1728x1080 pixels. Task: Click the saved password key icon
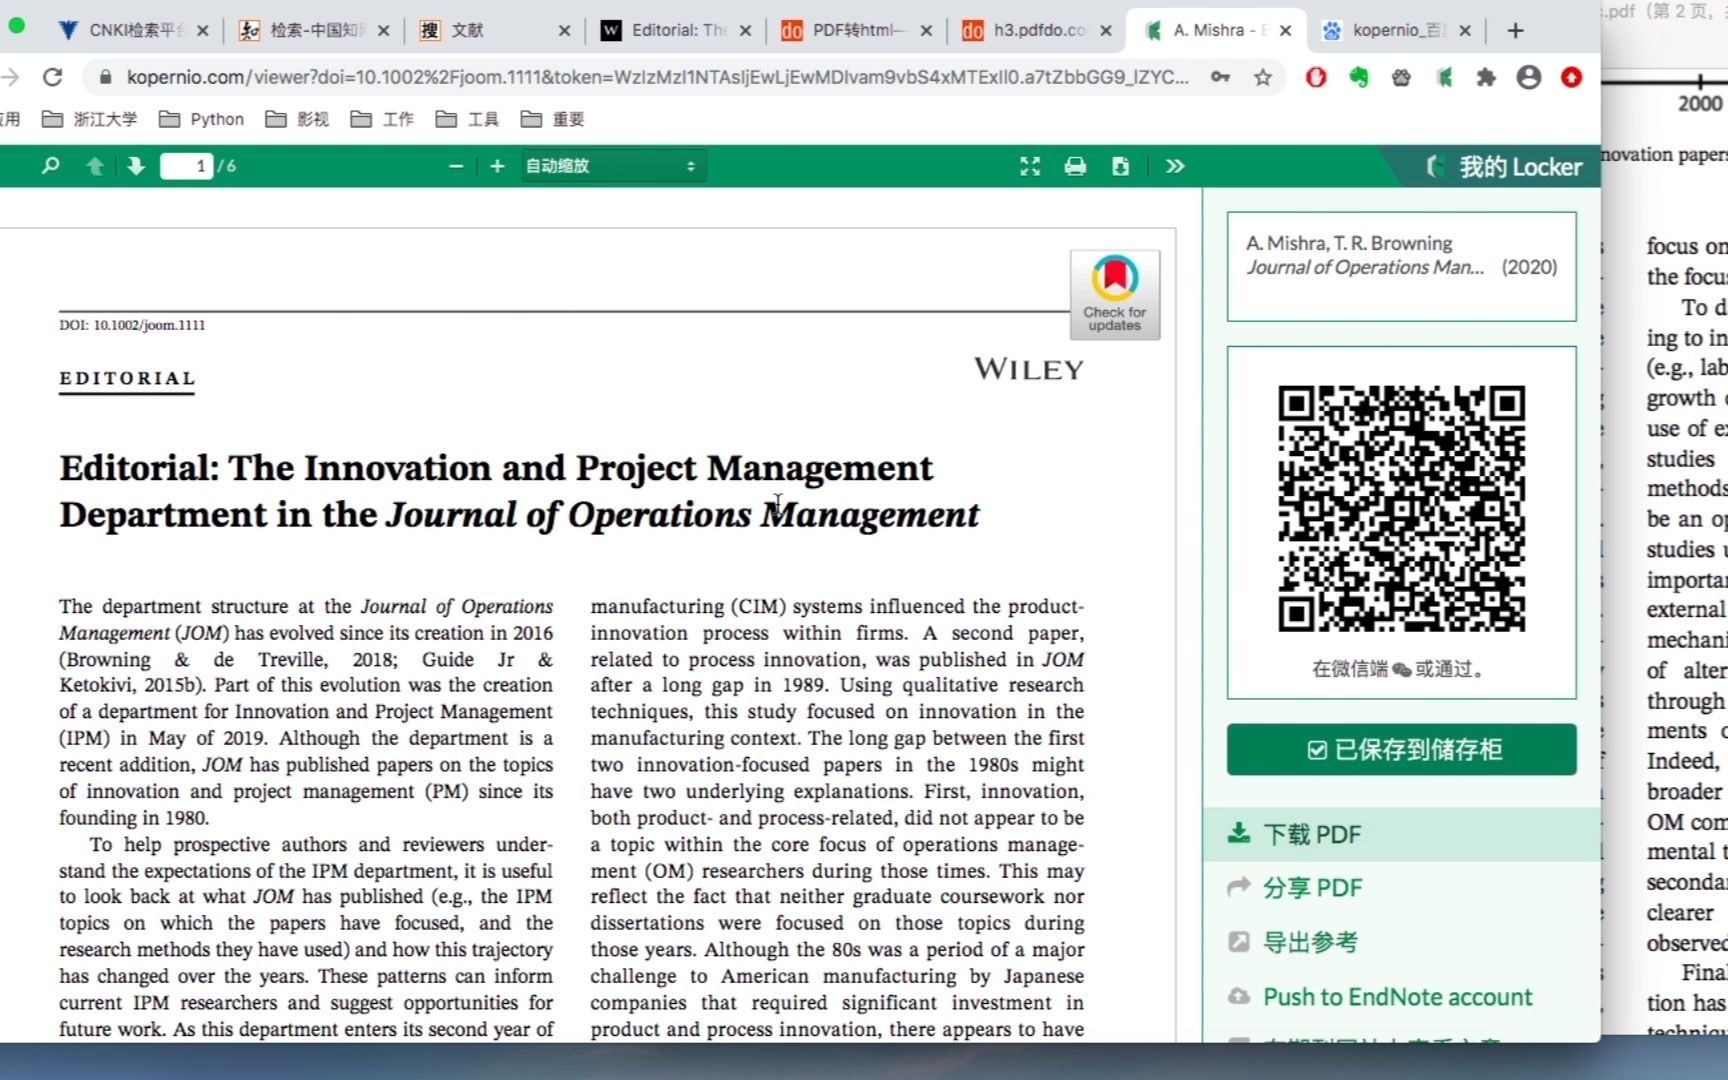(1220, 77)
